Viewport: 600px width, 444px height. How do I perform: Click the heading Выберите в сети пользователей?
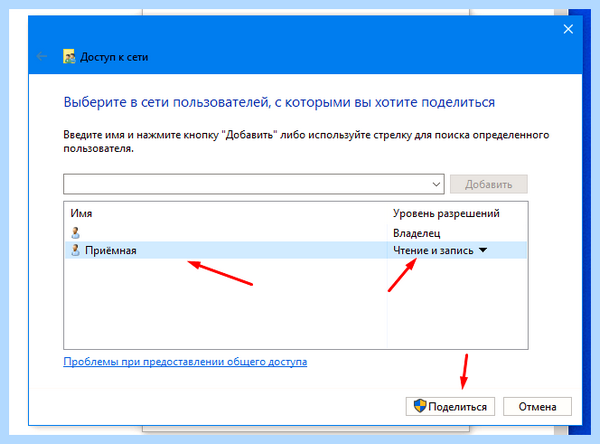coord(279,103)
